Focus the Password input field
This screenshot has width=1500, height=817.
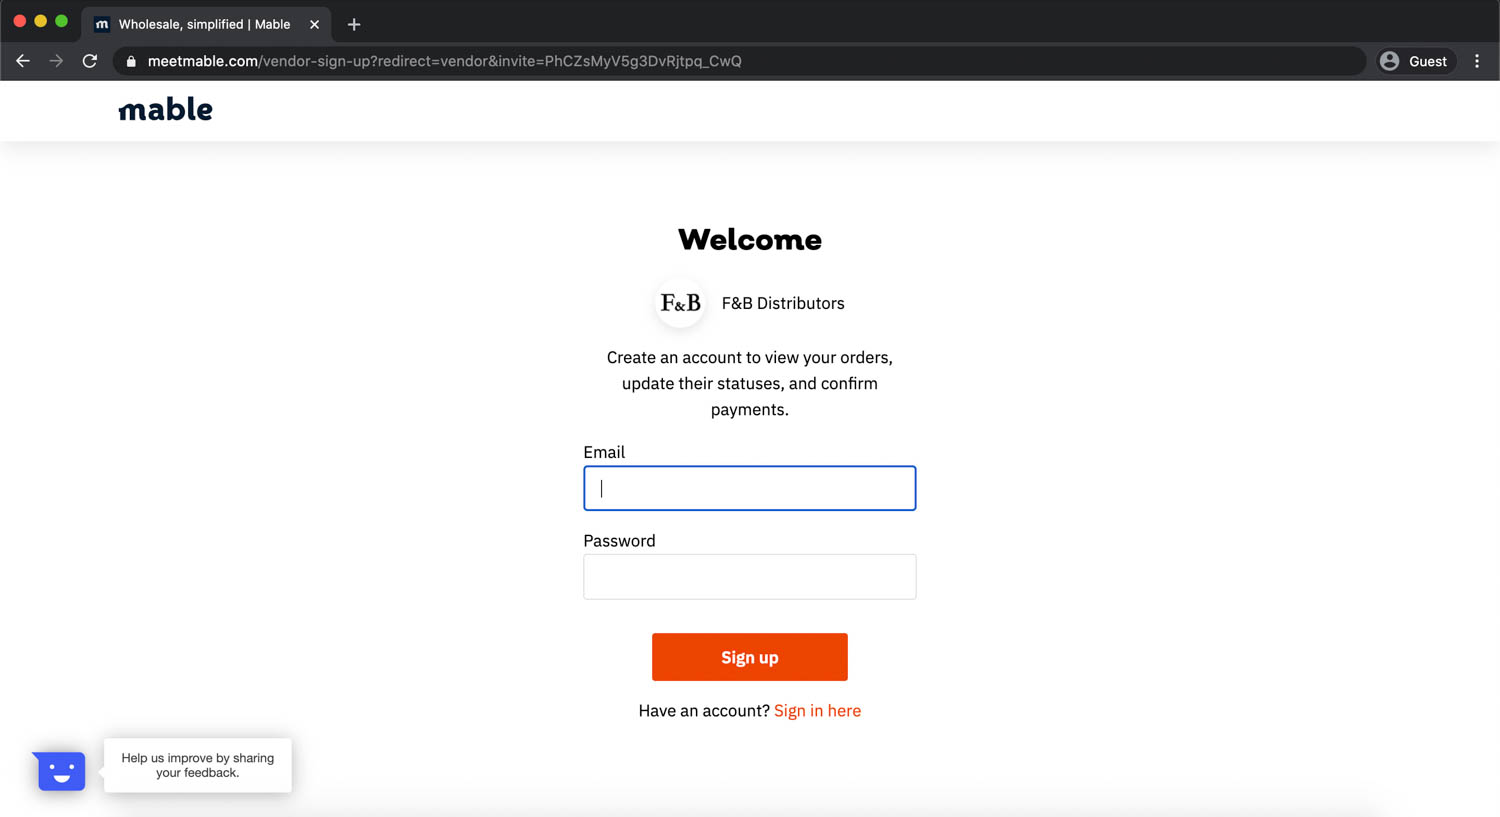point(750,577)
